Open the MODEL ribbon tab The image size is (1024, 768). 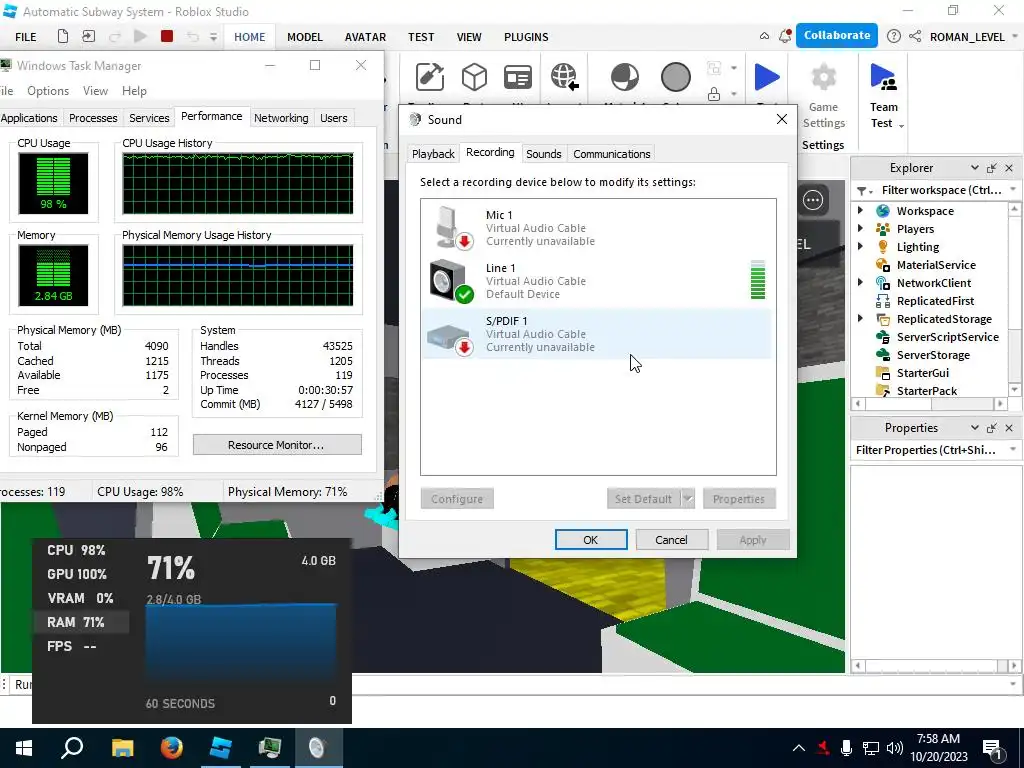coord(305,37)
